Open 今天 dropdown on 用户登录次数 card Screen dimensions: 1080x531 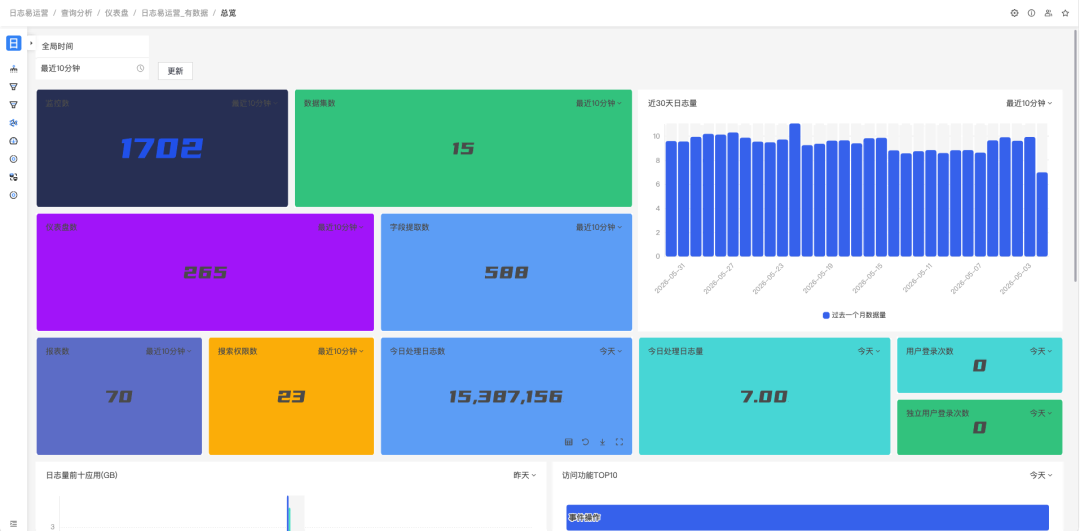click(1041, 351)
